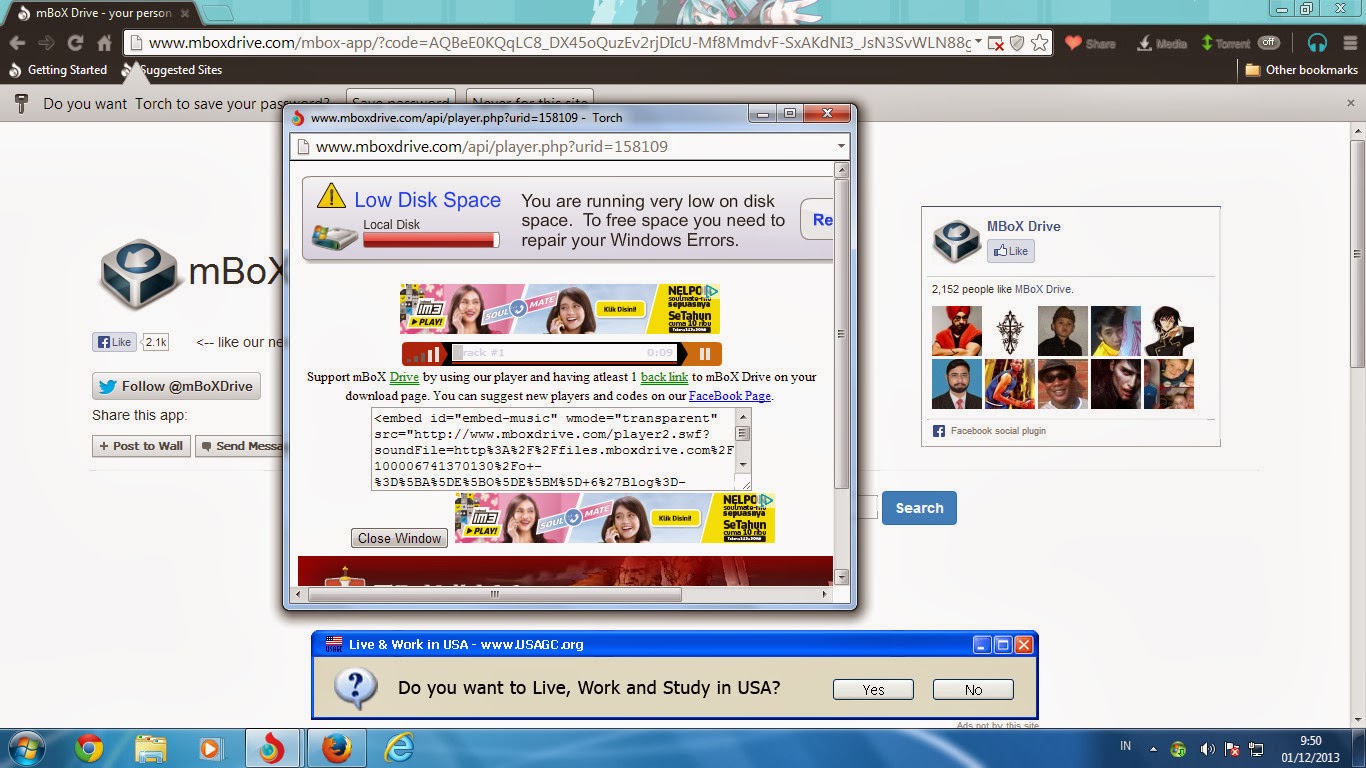Click the popup vertical scrollbar thumb
The image size is (1366, 768).
(841, 335)
